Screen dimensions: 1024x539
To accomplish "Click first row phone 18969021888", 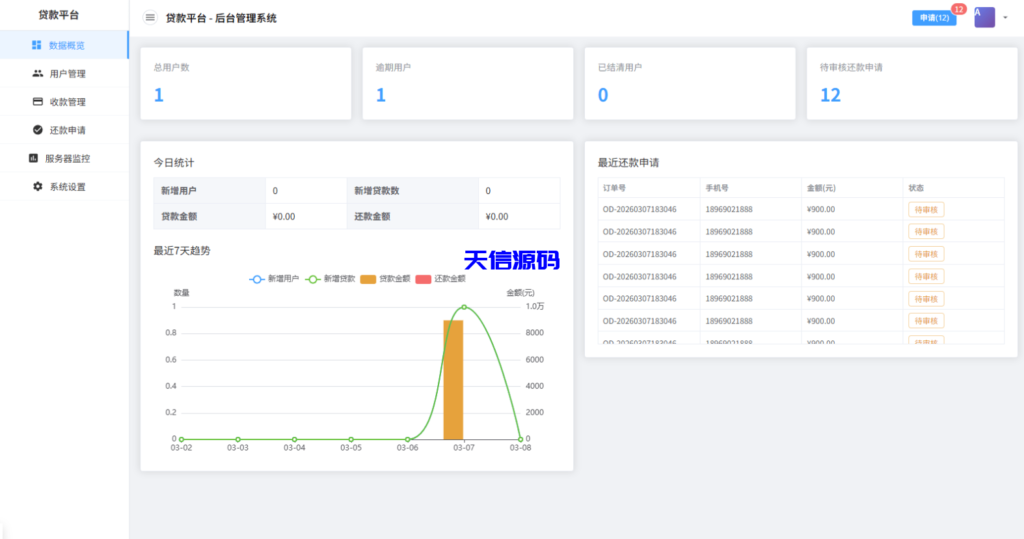I will tap(729, 210).
